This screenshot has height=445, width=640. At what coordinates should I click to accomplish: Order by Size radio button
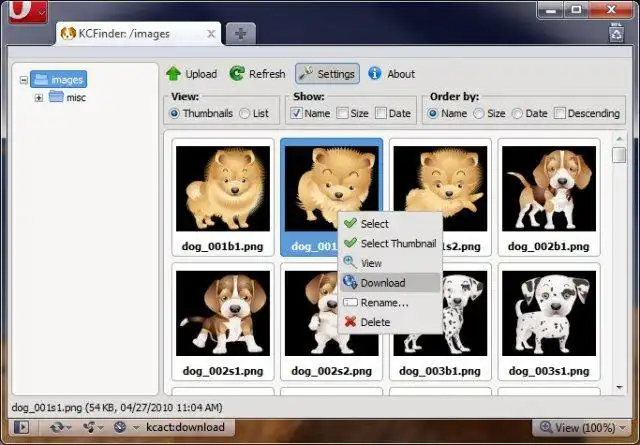click(x=479, y=113)
